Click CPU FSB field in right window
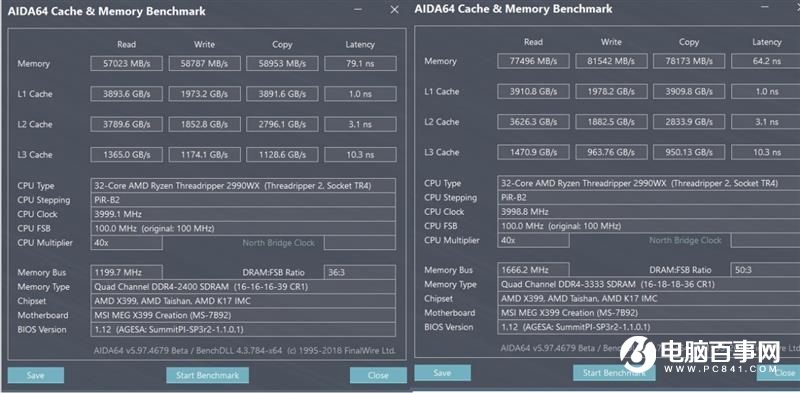800x393 pixels. (648, 226)
